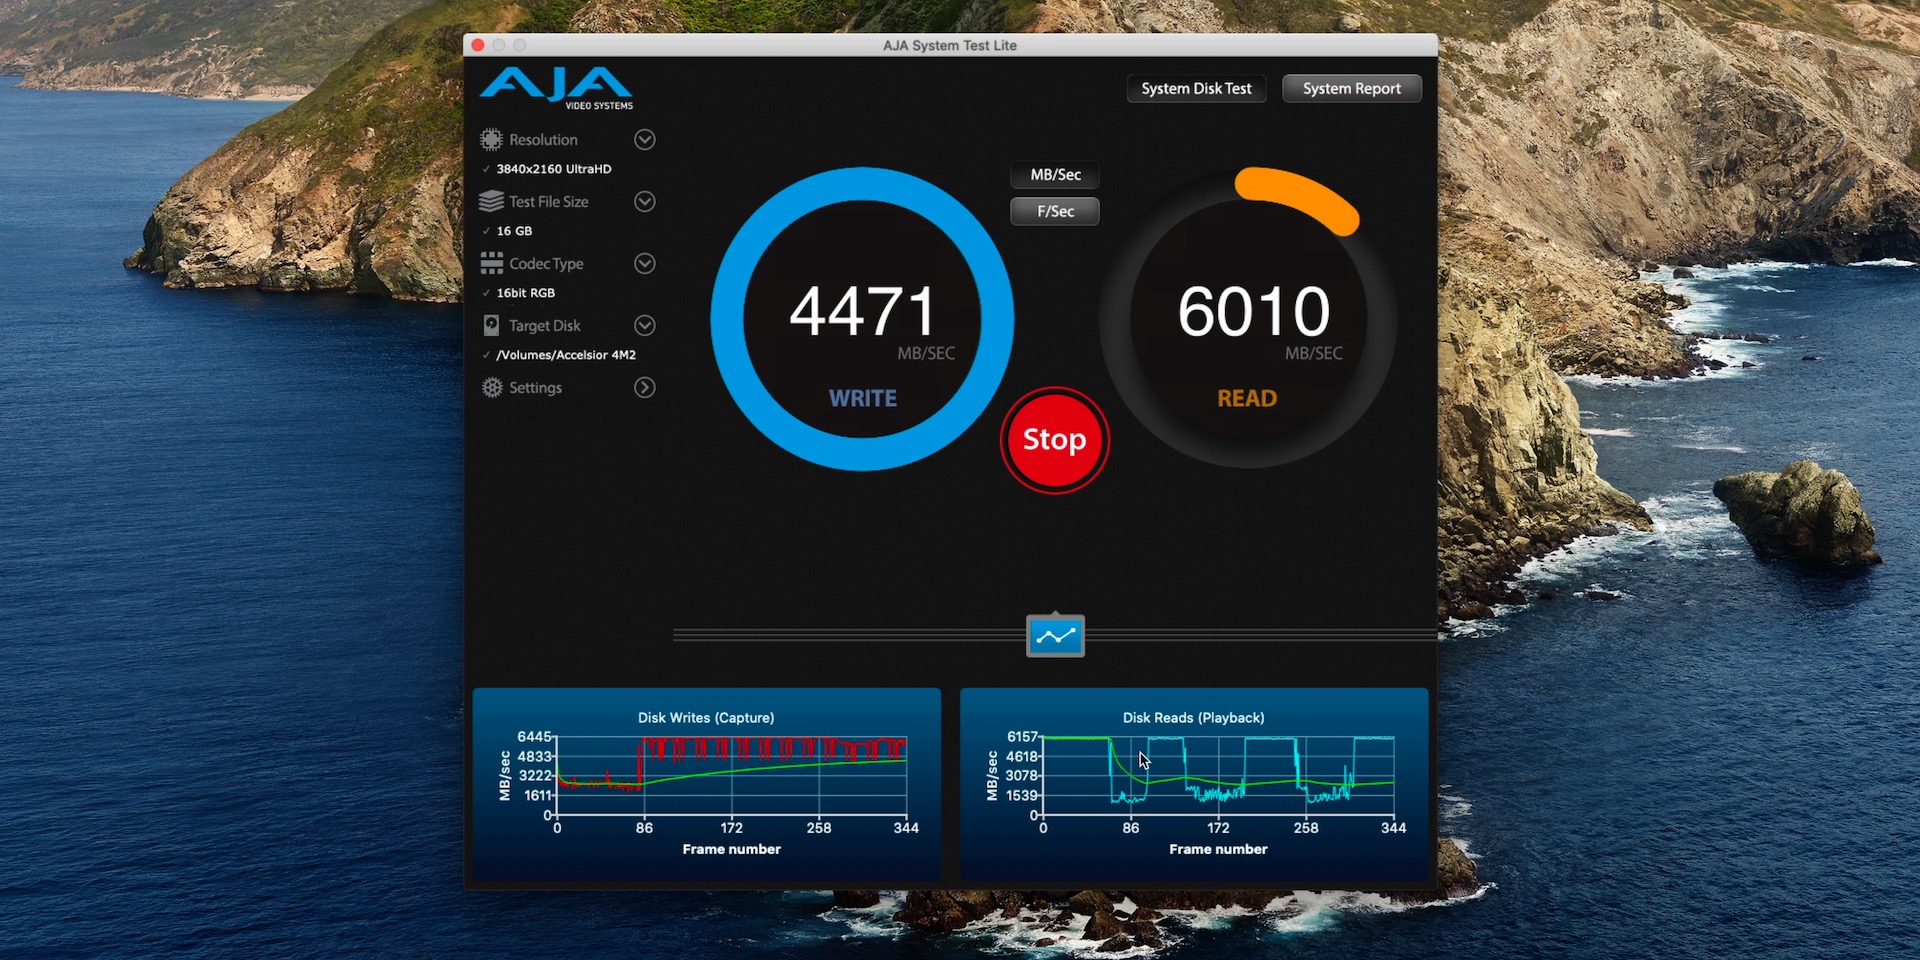The height and width of the screenshot is (960, 1920).
Task: Expand the Resolution dropdown chevron
Action: click(645, 139)
